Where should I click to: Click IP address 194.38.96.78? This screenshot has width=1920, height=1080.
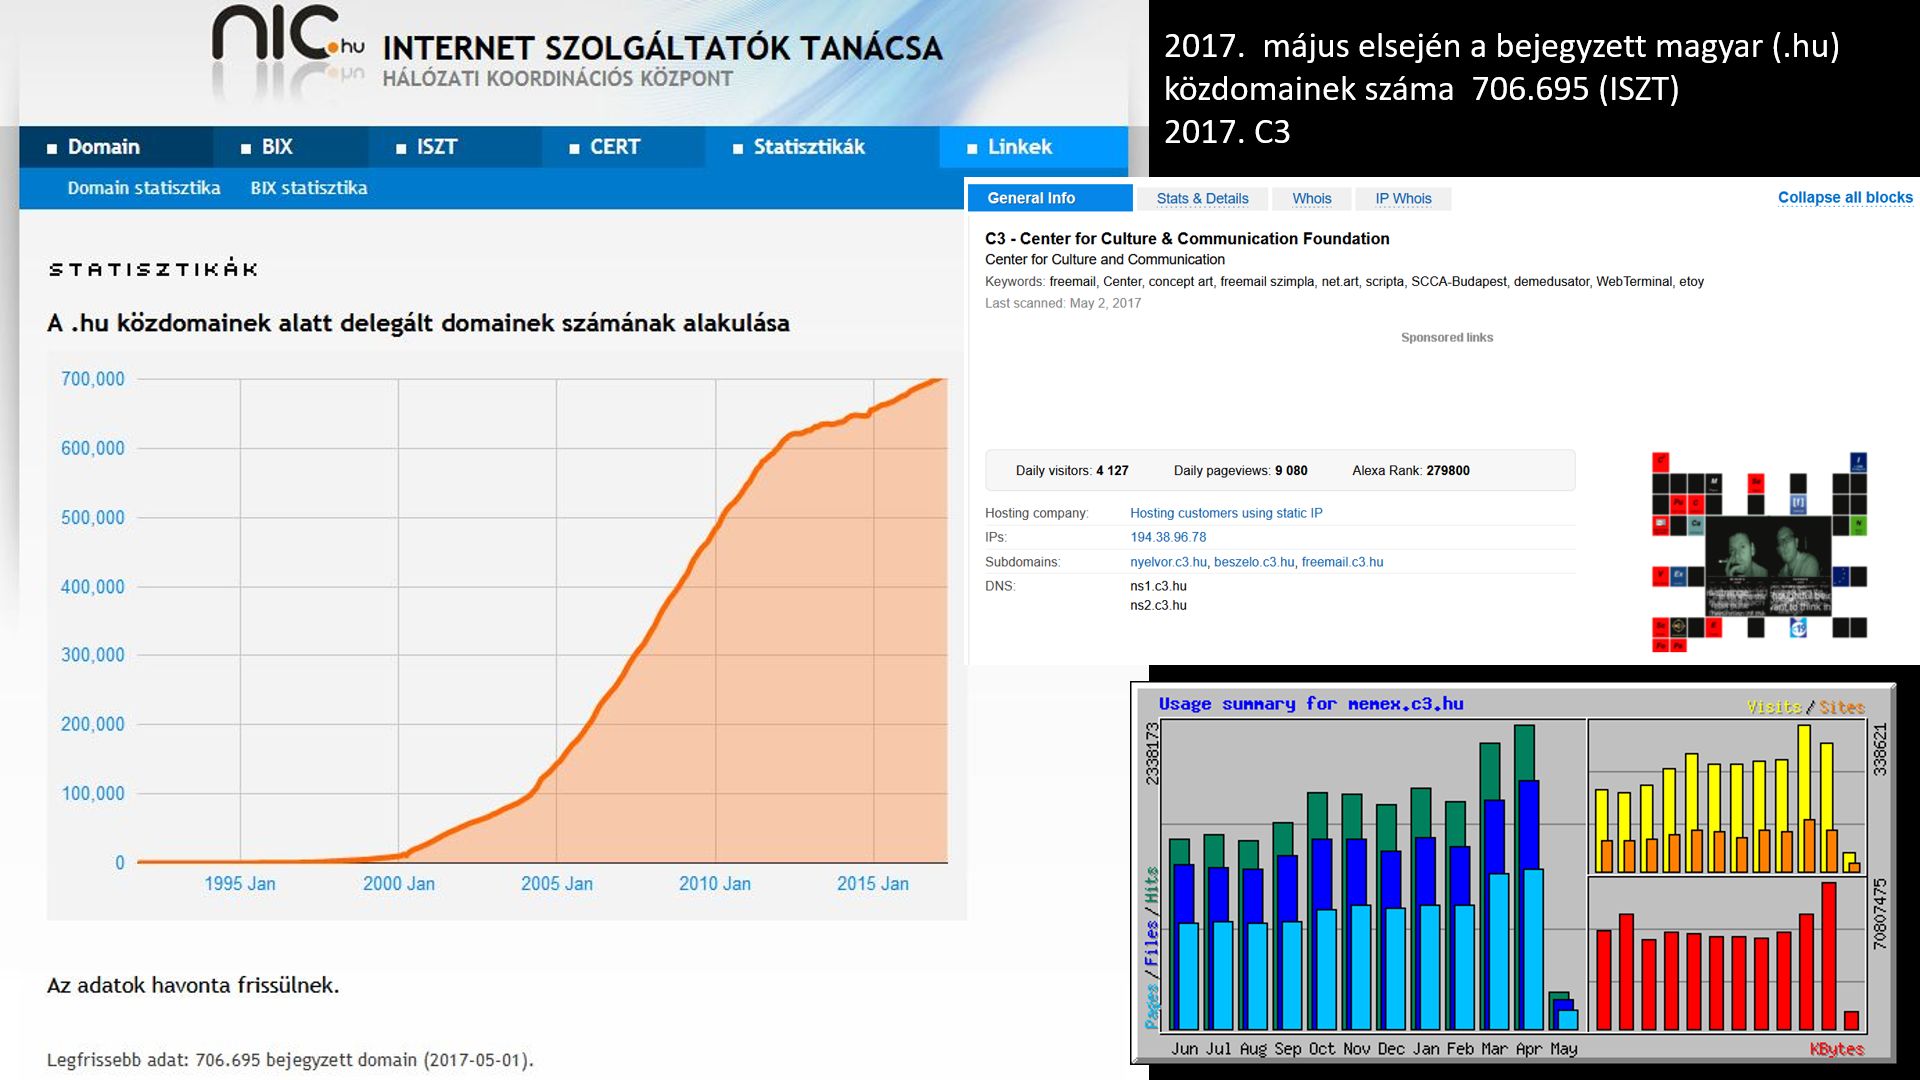point(1168,537)
